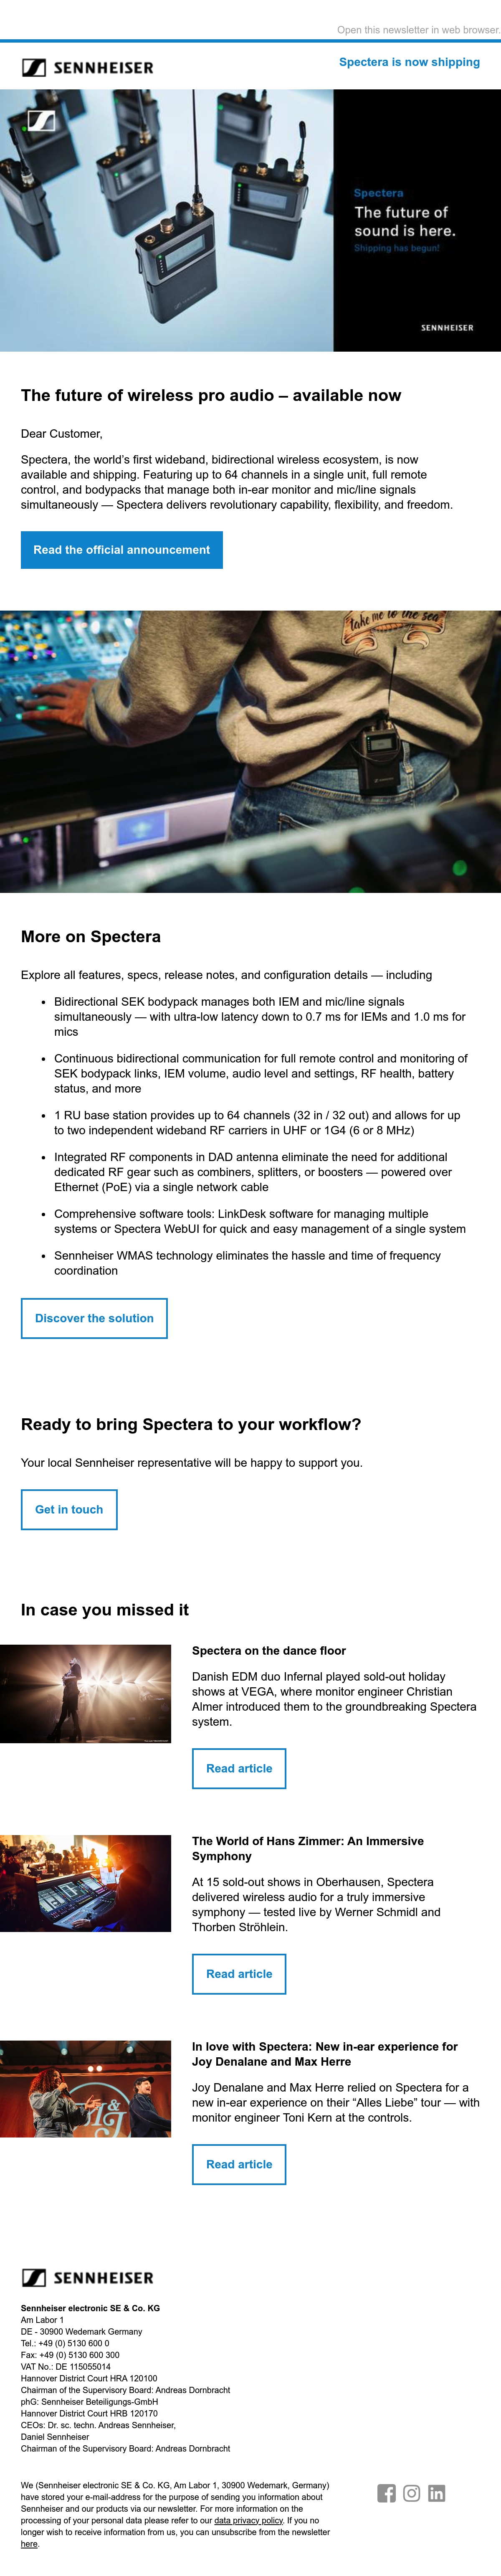Click 'here' to unsubscribe from newsletter
501x2576 pixels.
[x=29, y=2544]
